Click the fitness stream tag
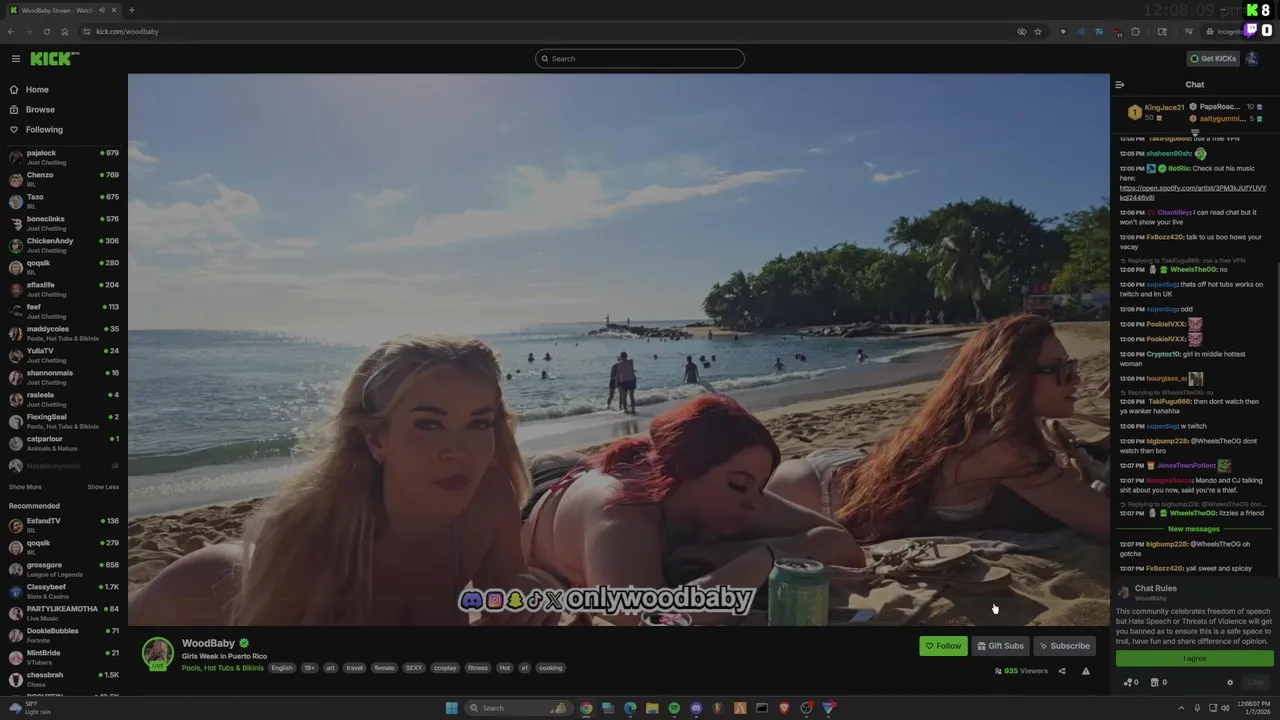The height and width of the screenshot is (720, 1280). click(x=478, y=668)
